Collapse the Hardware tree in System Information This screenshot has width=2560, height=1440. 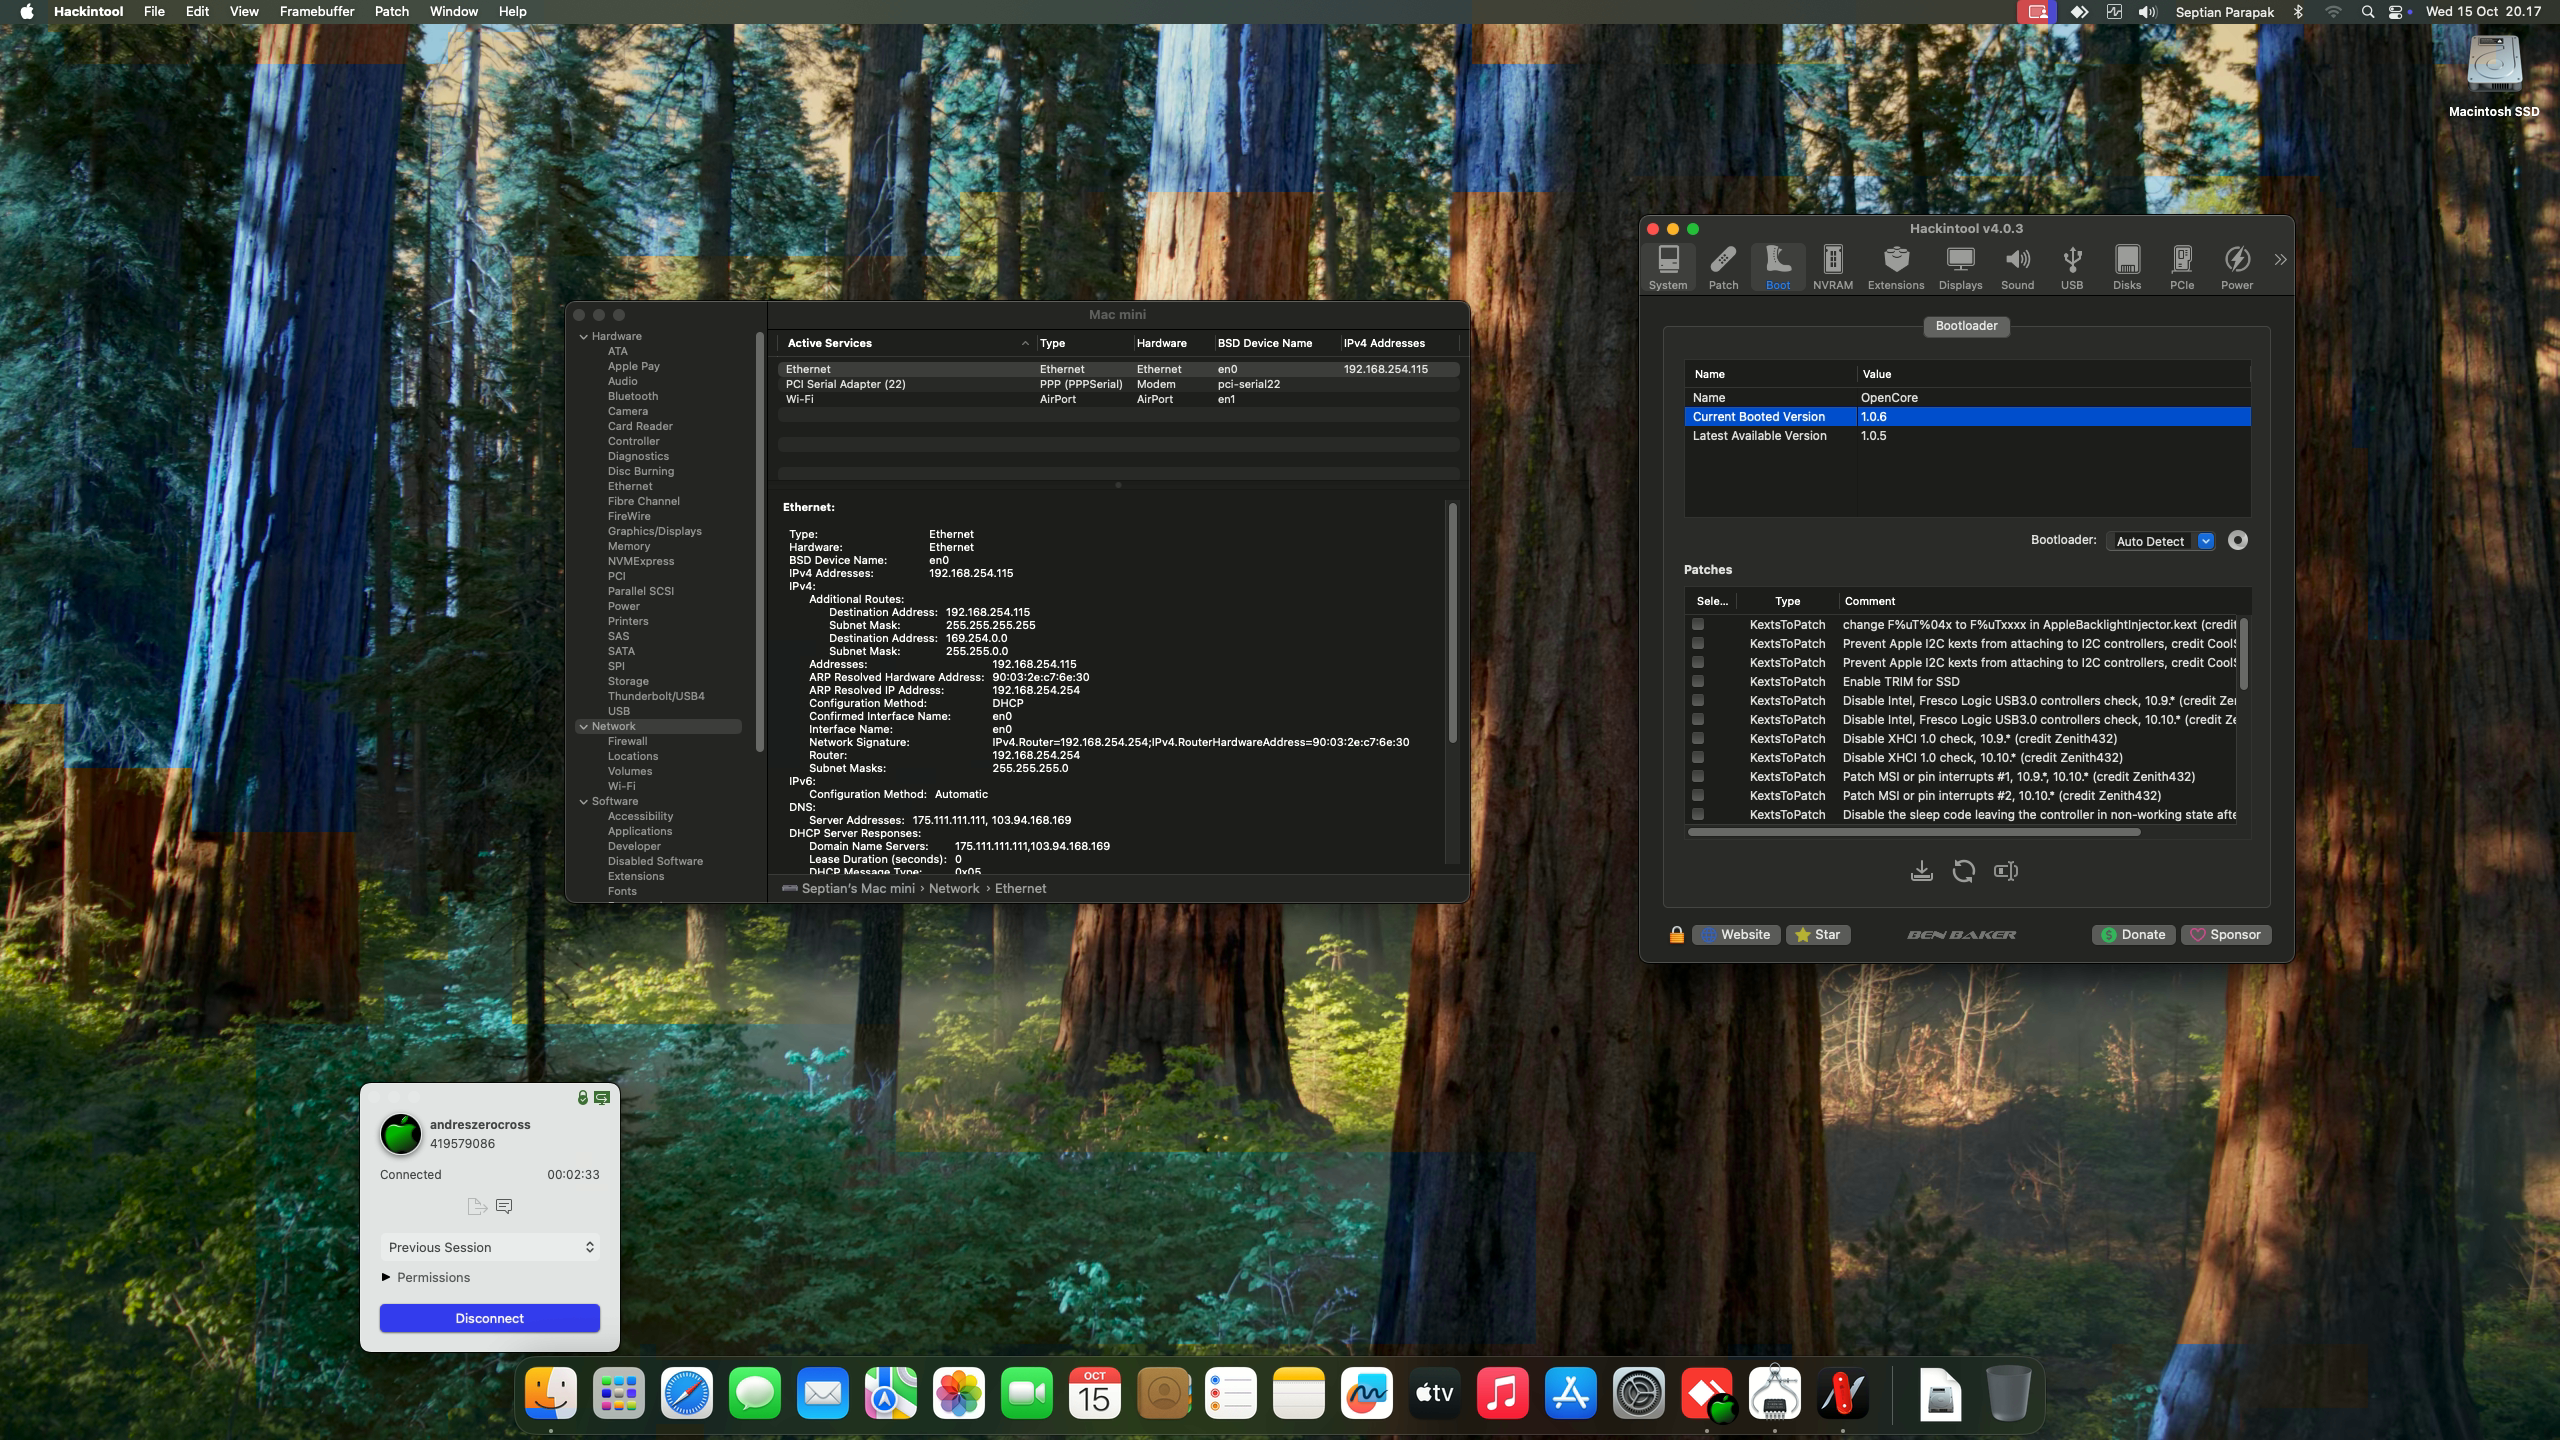pyautogui.click(x=583, y=337)
